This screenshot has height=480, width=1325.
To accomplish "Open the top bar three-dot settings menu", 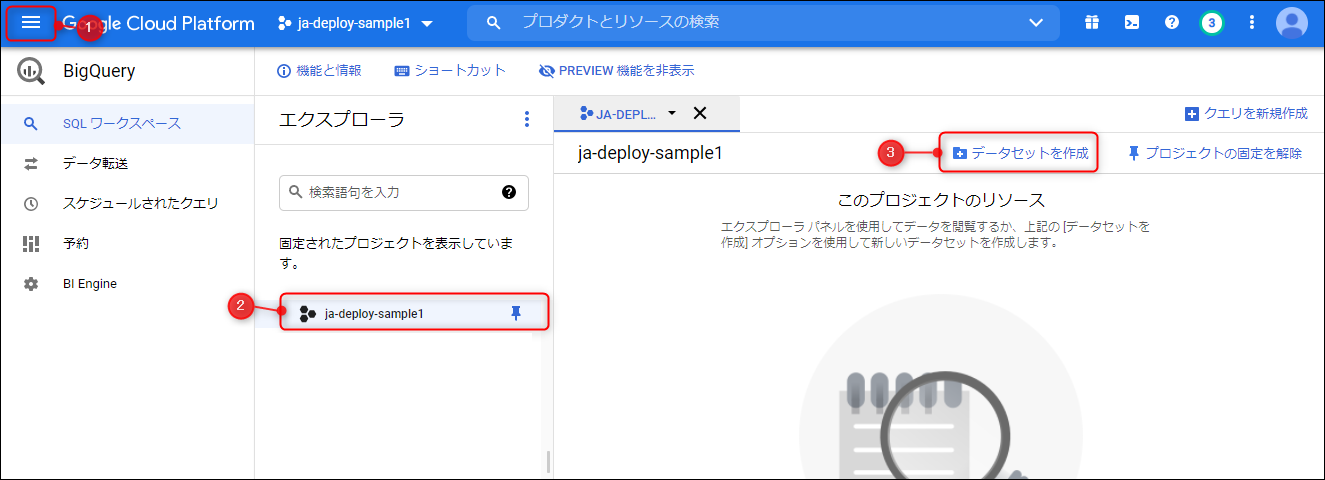I will click(1252, 23).
